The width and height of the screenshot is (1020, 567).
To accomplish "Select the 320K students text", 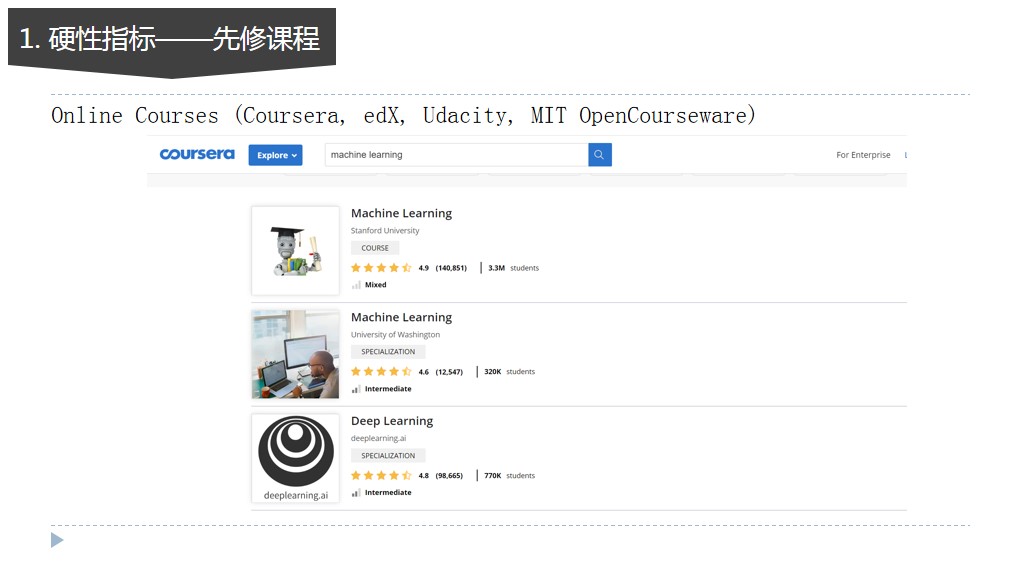I will pos(509,372).
